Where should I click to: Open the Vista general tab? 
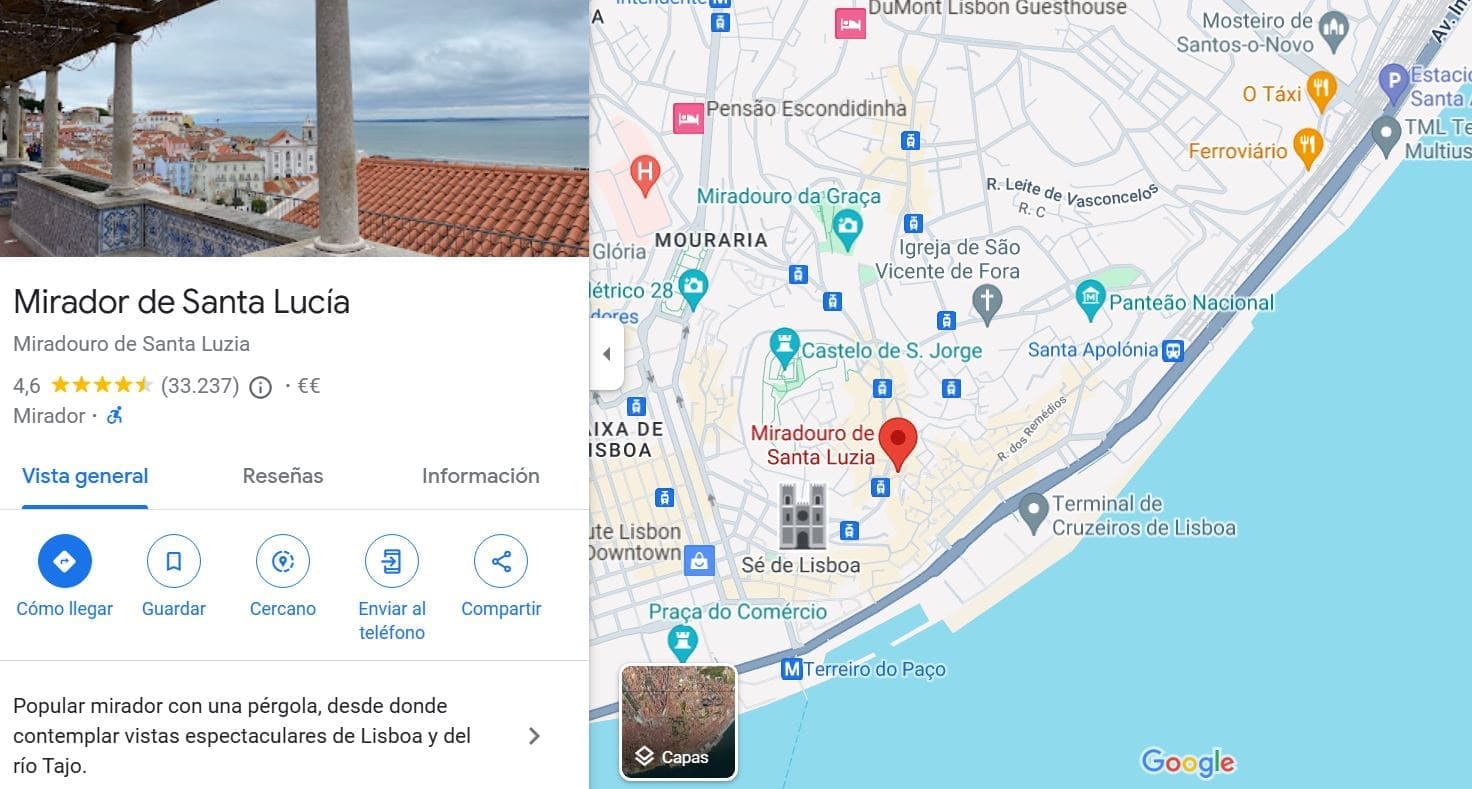[x=85, y=476]
